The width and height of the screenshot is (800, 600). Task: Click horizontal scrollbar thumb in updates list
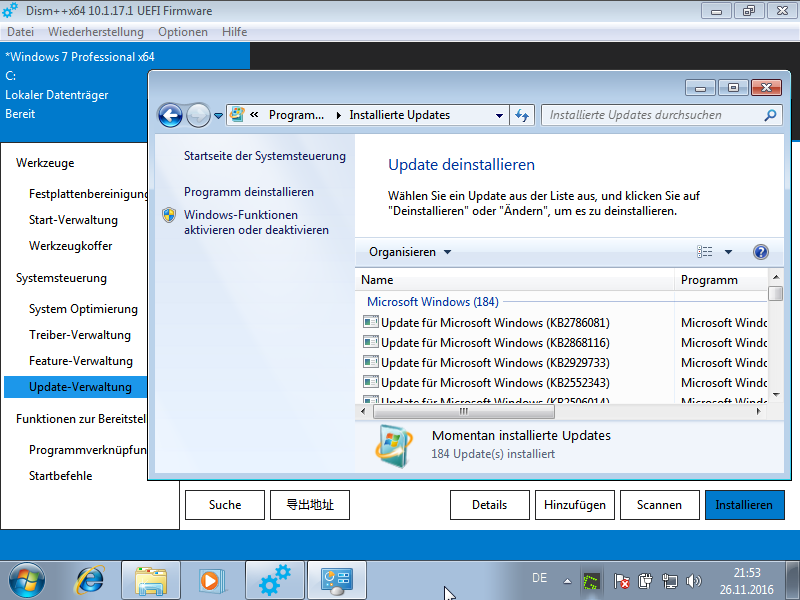(463, 411)
